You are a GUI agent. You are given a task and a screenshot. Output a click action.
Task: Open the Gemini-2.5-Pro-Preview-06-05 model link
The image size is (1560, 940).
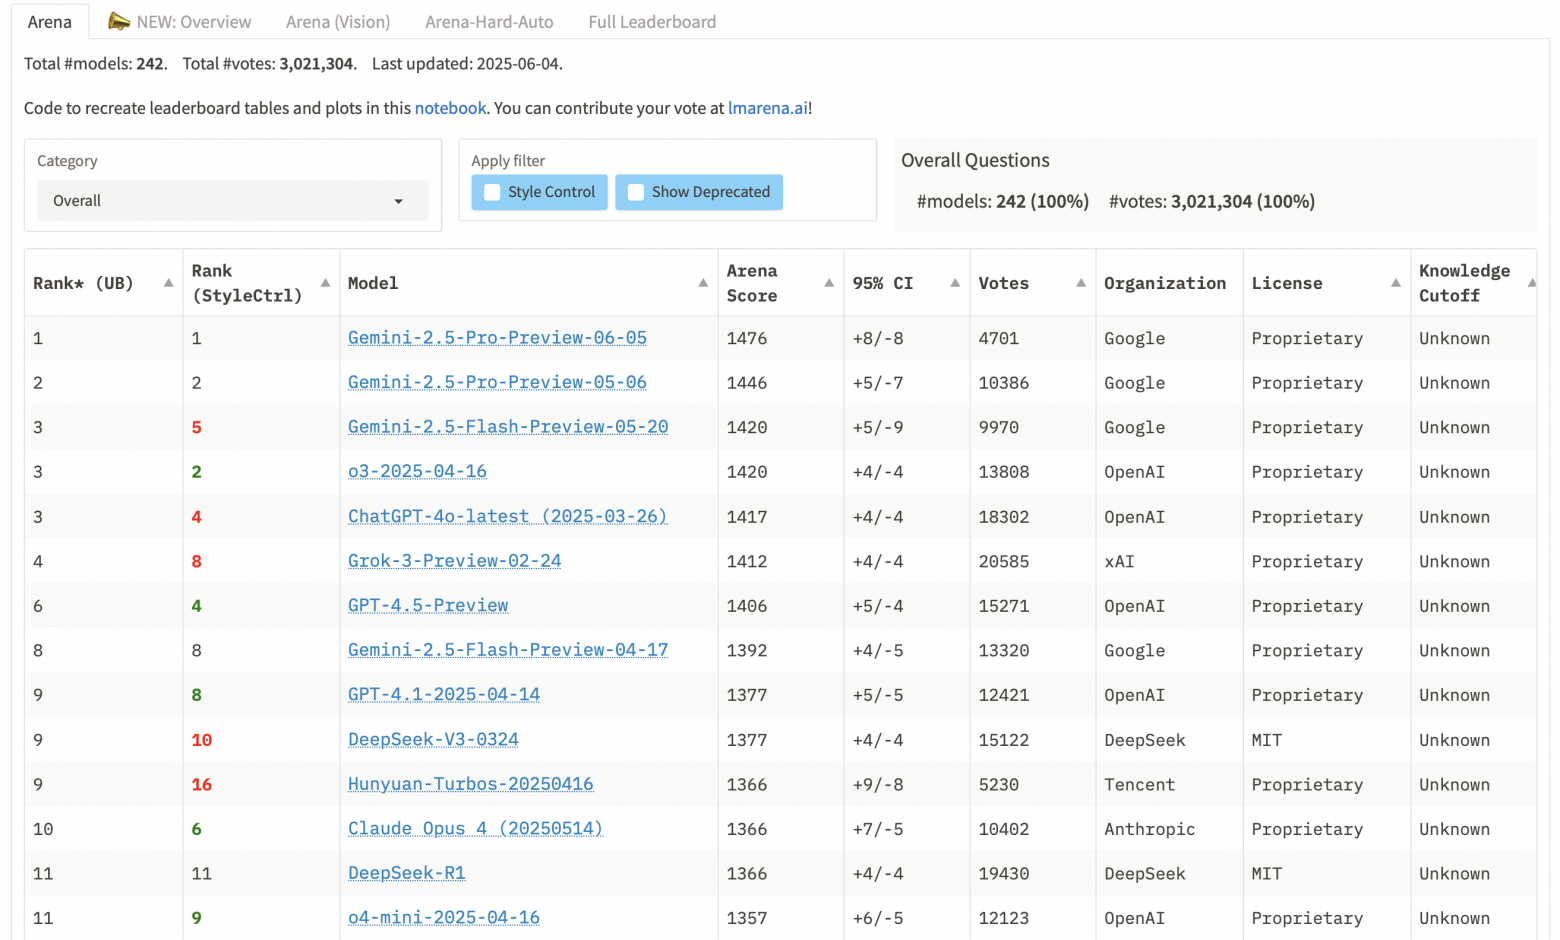pyautogui.click(x=497, y=338)
